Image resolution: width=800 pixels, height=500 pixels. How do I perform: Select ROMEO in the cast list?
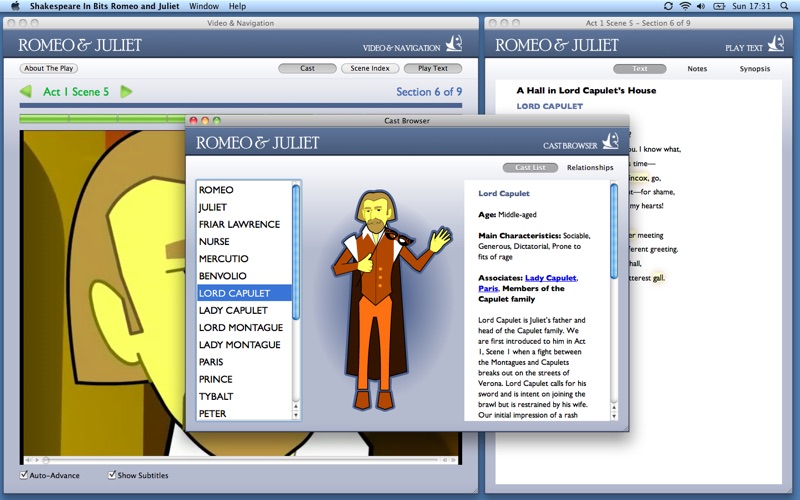(244, 190)
